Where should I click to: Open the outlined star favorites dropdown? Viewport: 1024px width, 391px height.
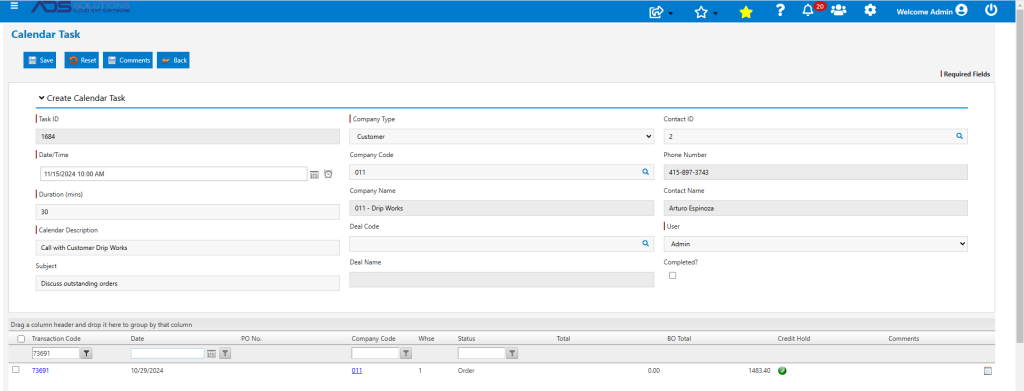705,12
